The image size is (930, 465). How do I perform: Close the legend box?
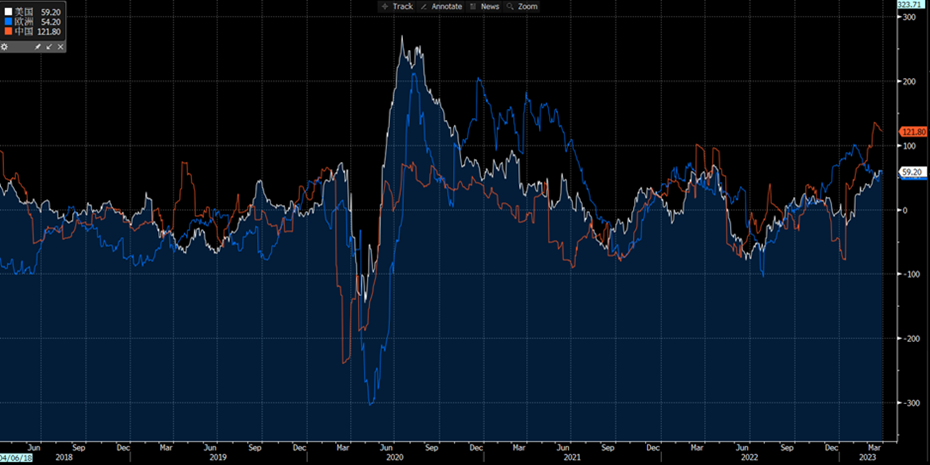click(59, 46)
